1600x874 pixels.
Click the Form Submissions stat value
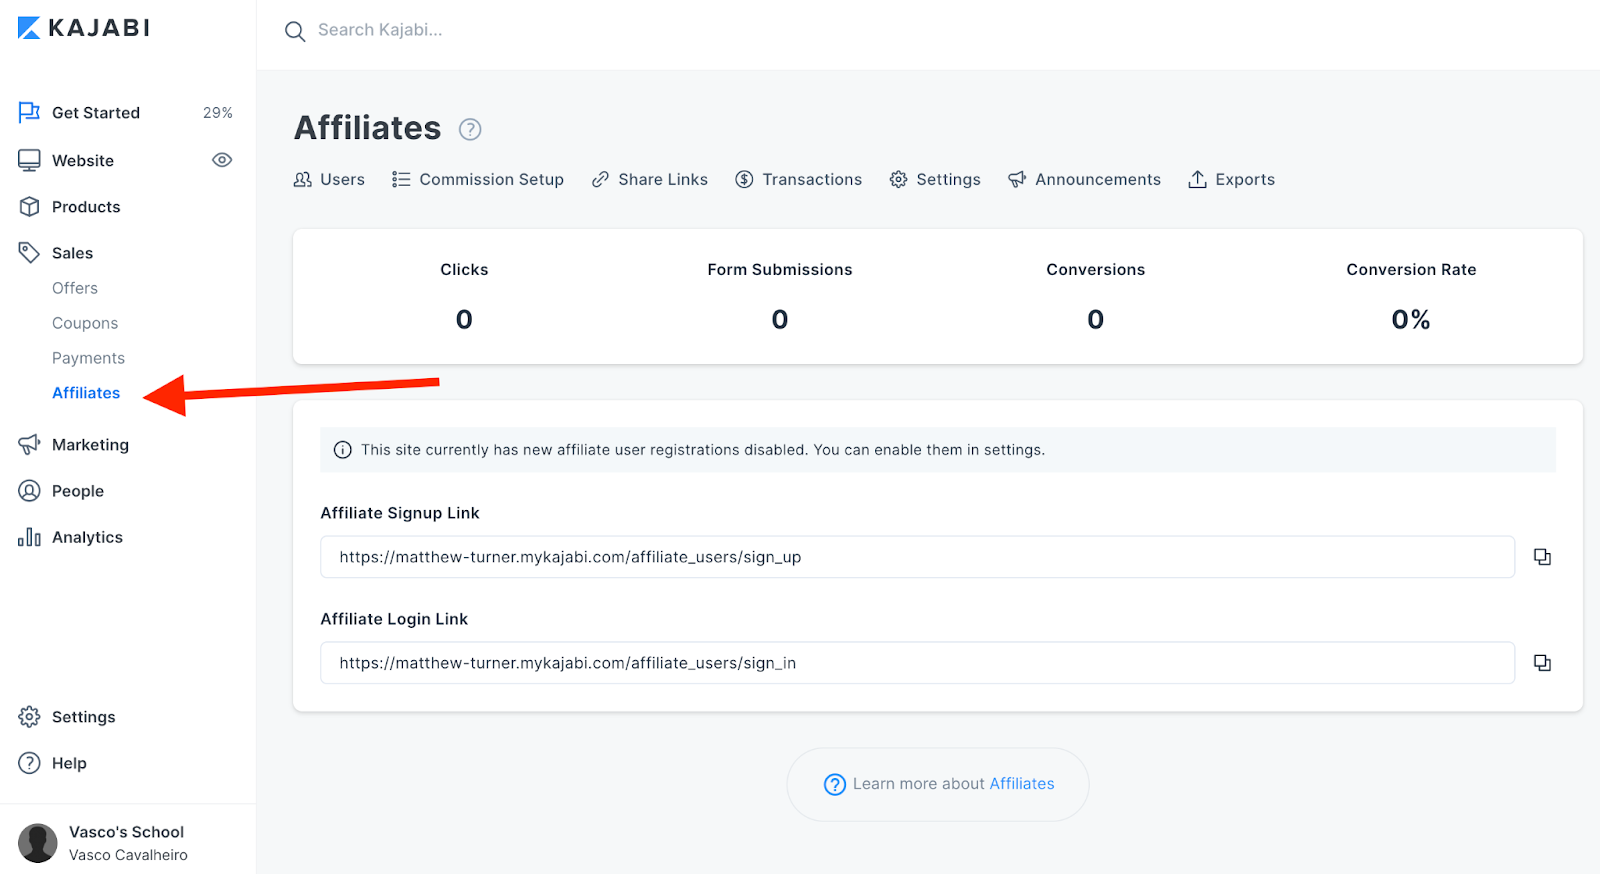[780, 320]
